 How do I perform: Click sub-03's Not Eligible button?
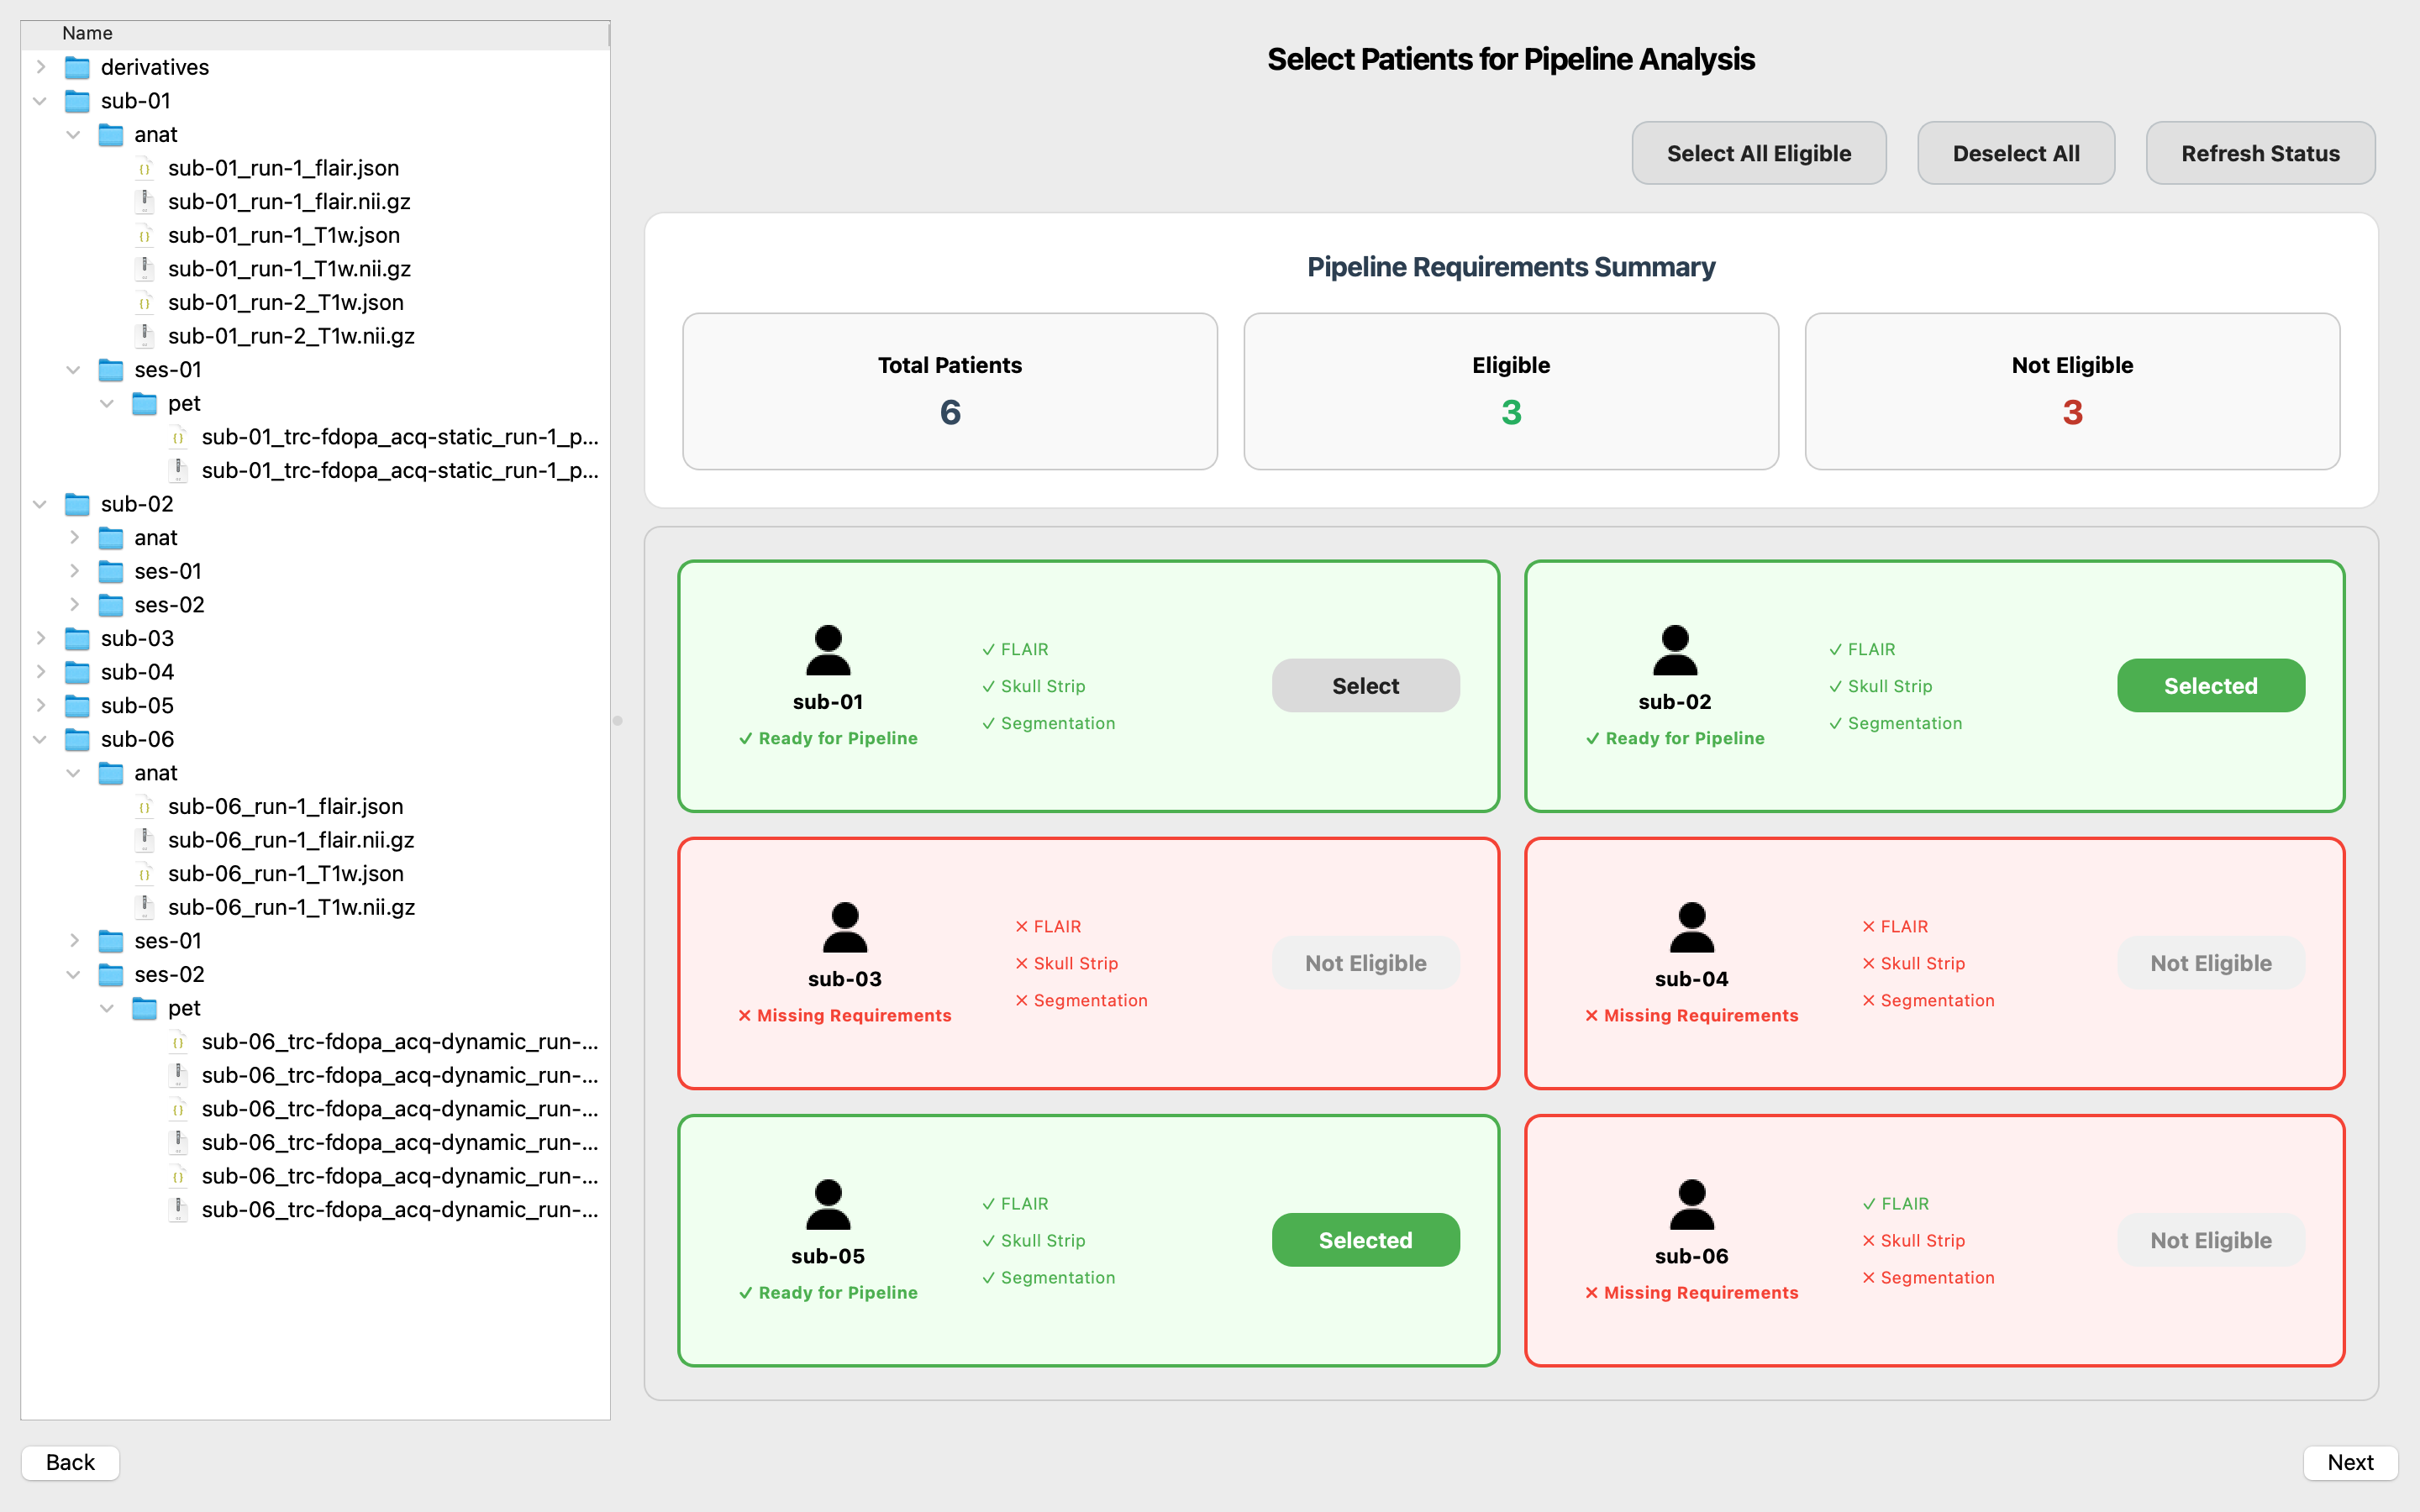pyautogui.click(x=1365, y=963)
